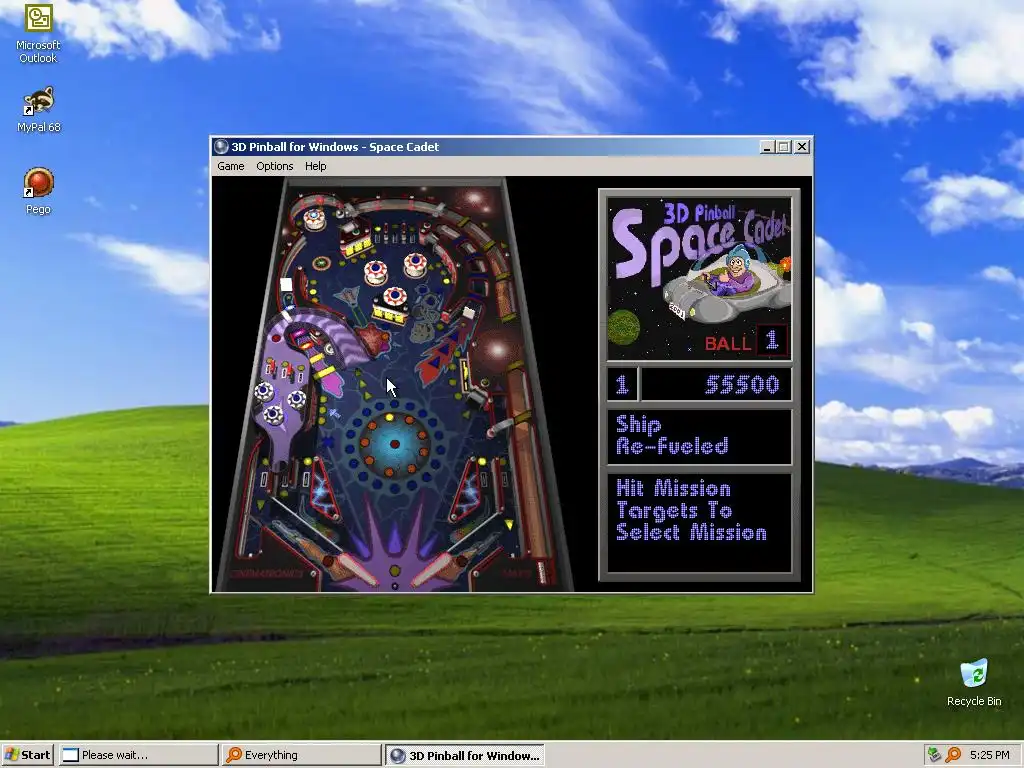
Task: Maximize the 3D Pinball window
Action: coord(784,147)
